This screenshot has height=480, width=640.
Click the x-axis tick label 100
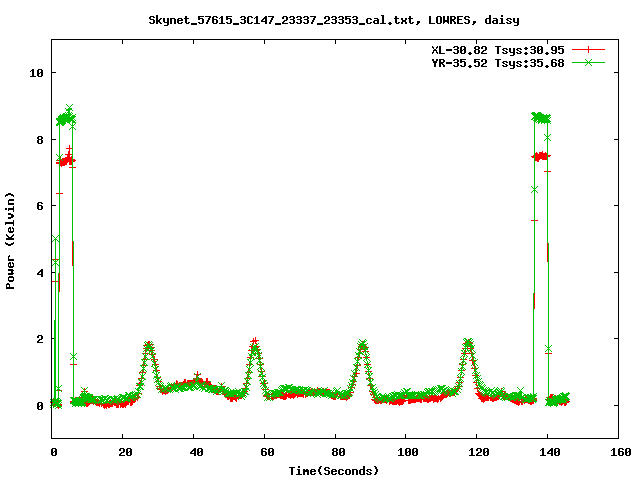(x=407, y=452)
